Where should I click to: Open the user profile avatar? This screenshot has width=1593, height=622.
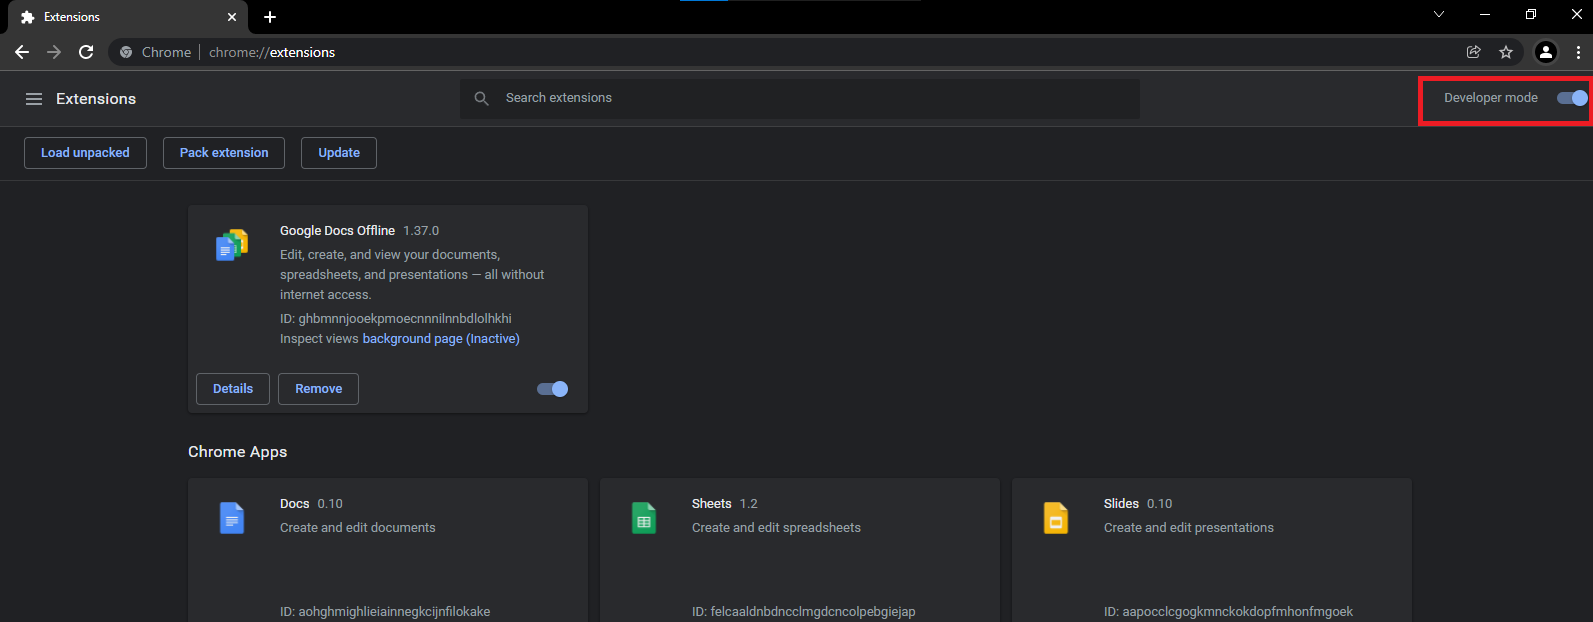[x=1545, y=52]
